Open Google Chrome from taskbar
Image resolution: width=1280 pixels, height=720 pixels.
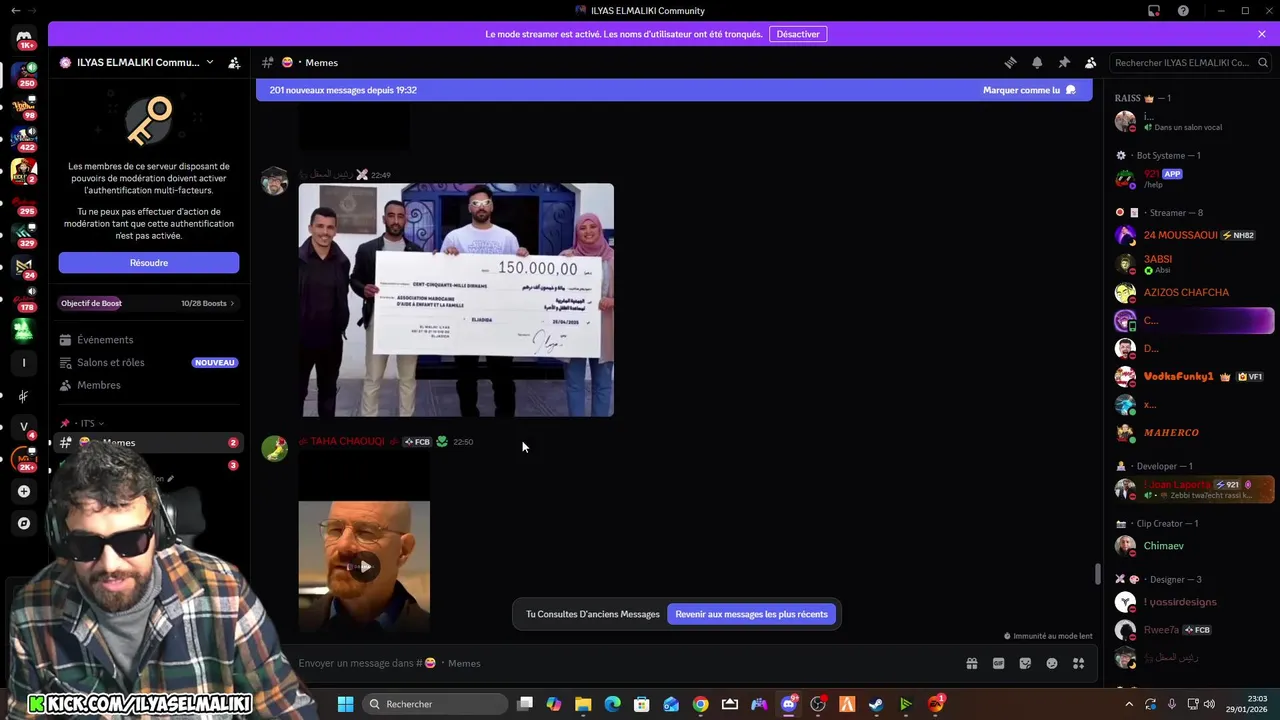click(700, 704)
